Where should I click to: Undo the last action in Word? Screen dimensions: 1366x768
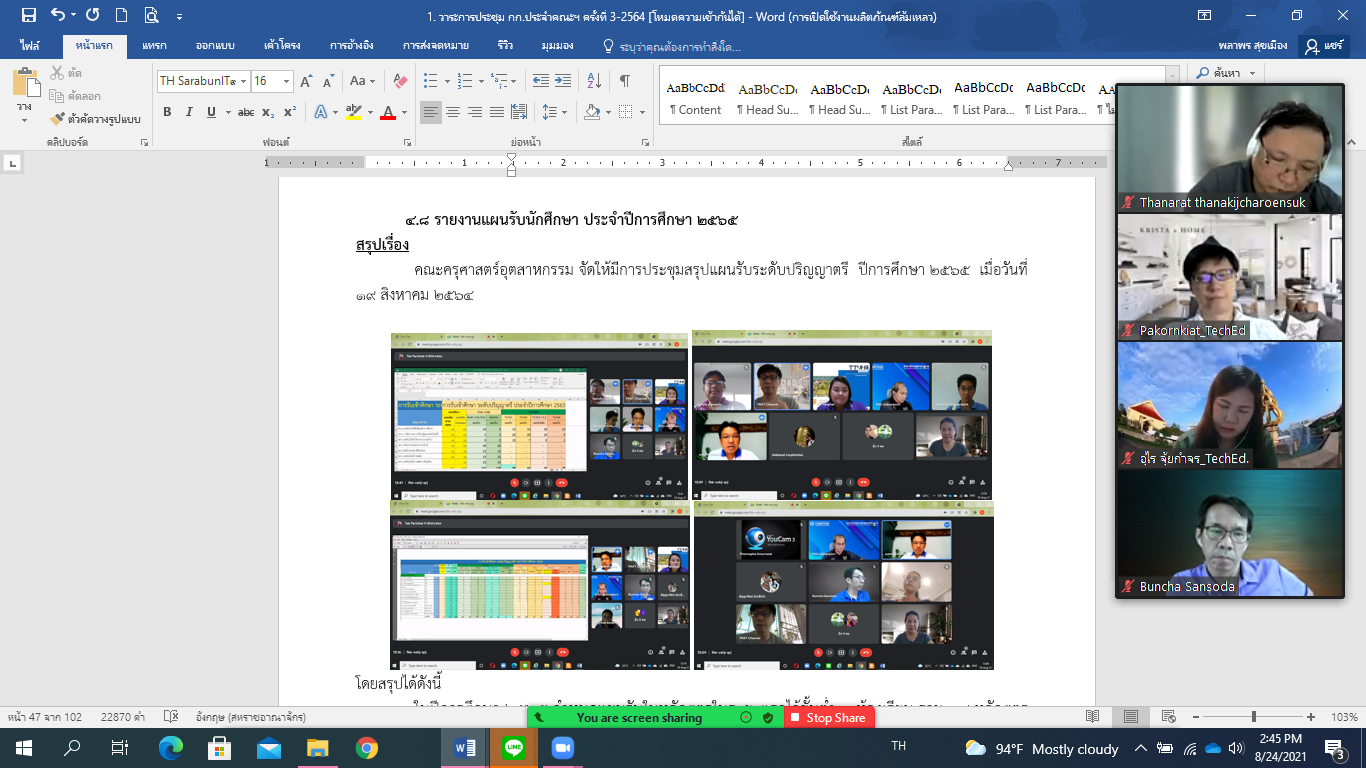(x=58, y=15)
